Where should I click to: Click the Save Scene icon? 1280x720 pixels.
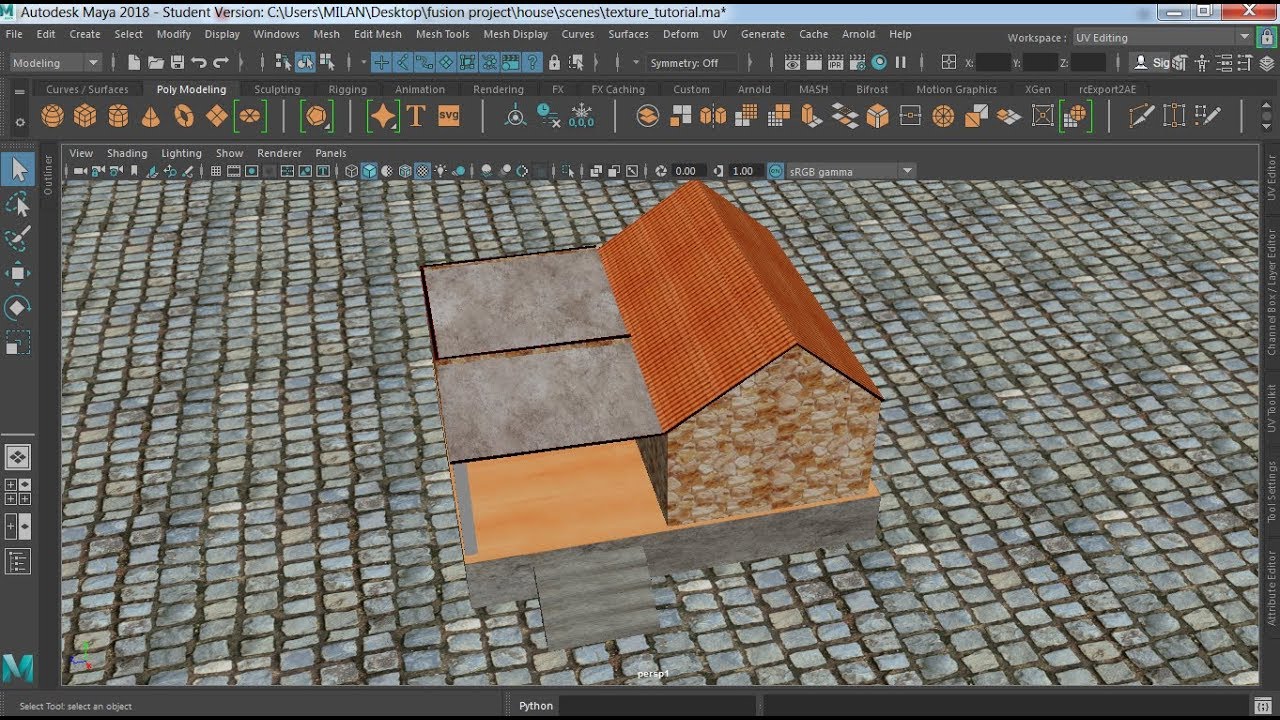177,62
